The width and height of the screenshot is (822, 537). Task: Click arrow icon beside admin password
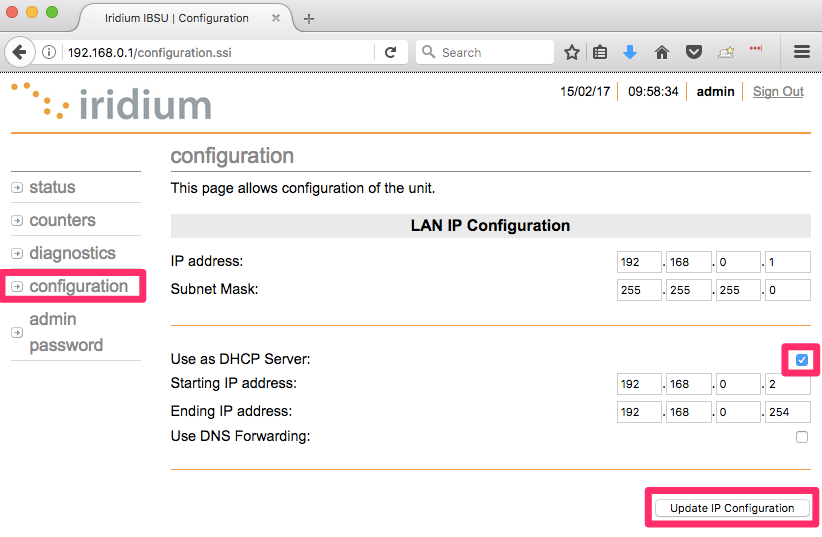[x=17, y=332]
